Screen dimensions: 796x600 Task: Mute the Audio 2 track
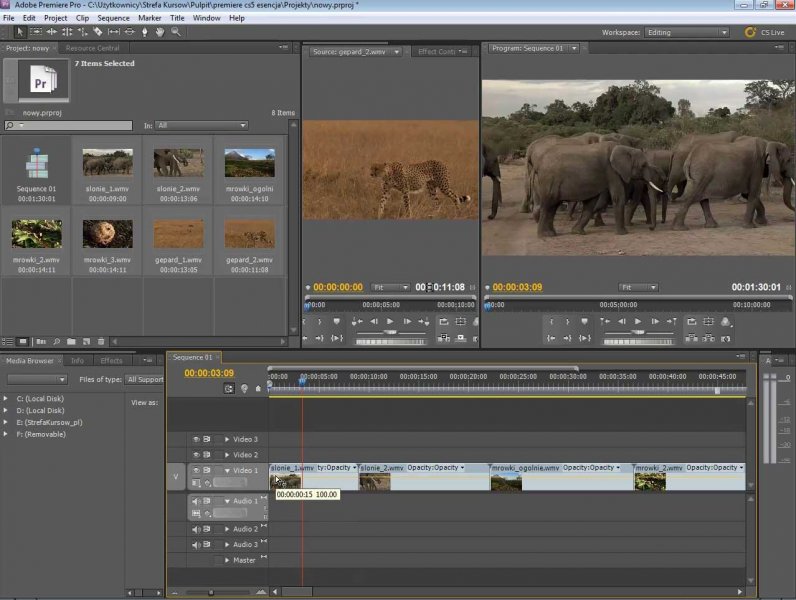tap(196, 529)
